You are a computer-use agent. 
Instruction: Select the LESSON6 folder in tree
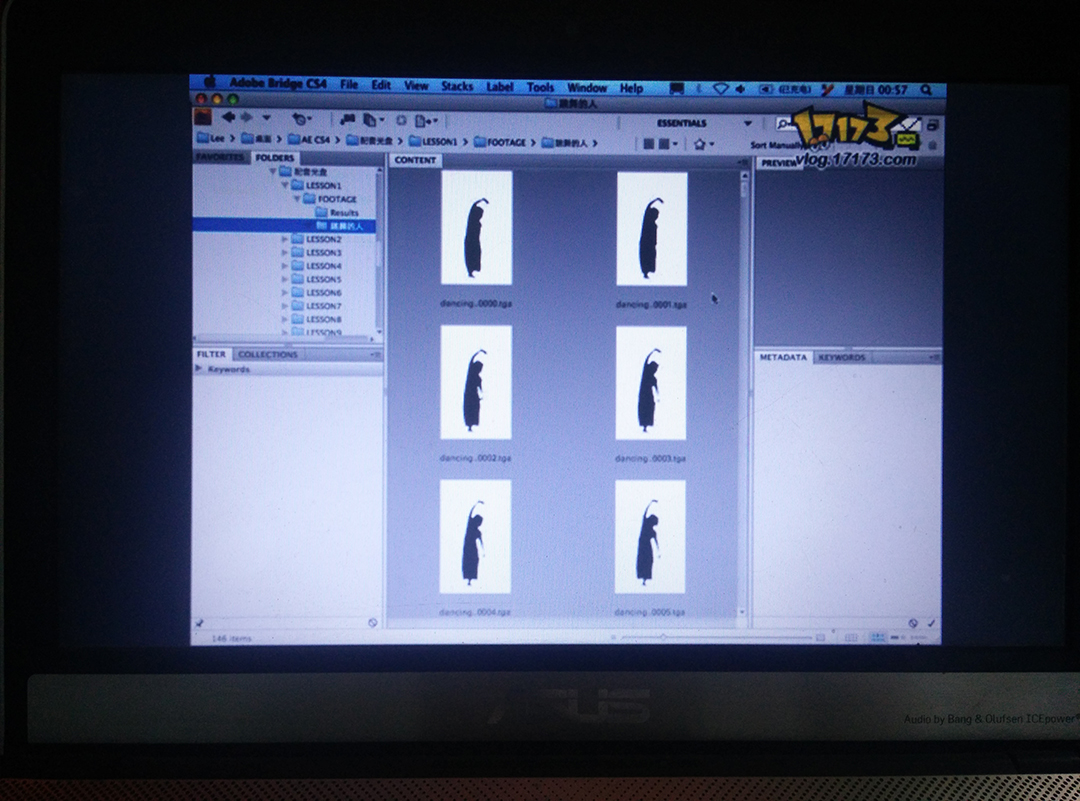coord(317,293)
